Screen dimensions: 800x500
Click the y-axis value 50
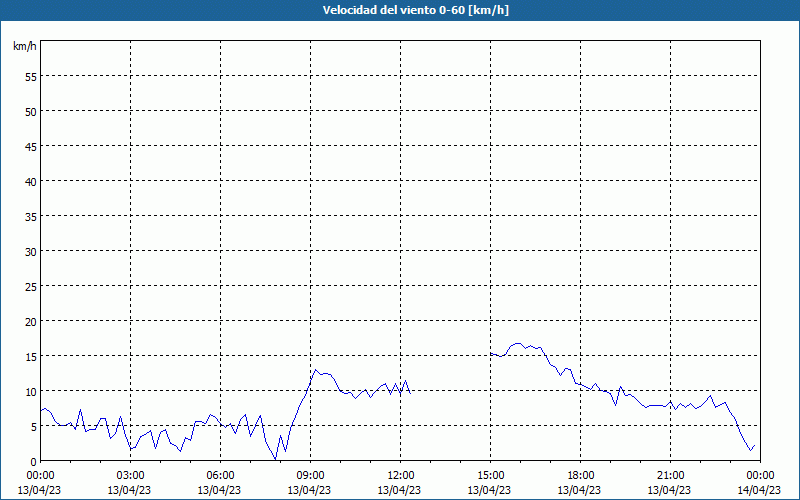click(31, 112)
